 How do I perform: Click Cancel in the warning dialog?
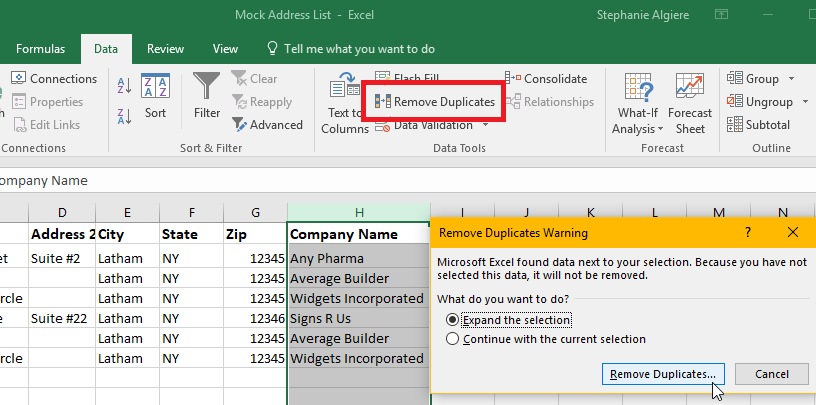coord(771,374)
